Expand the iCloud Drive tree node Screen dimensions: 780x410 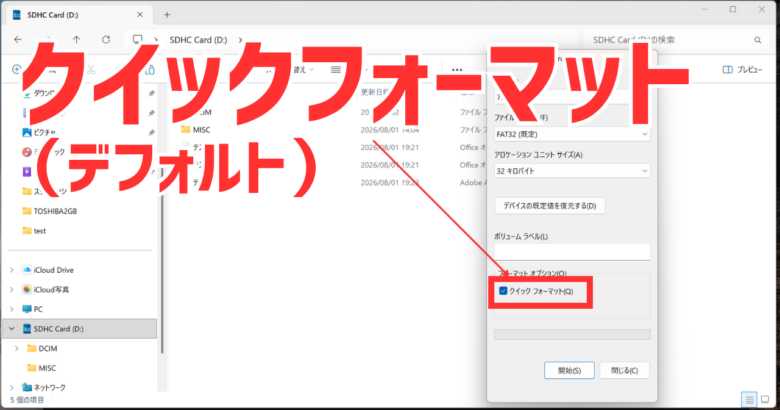click(12, 270)
